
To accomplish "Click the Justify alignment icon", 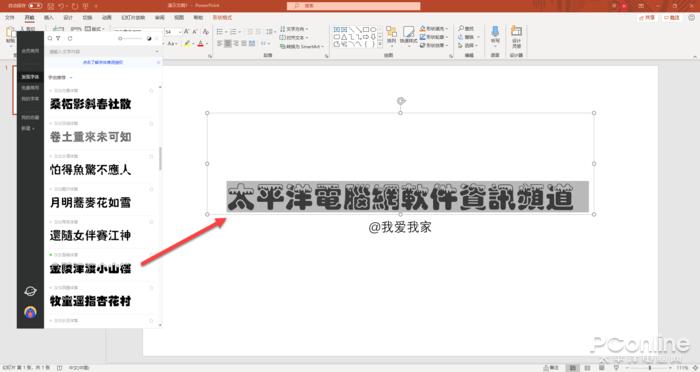I will [244, 44].
